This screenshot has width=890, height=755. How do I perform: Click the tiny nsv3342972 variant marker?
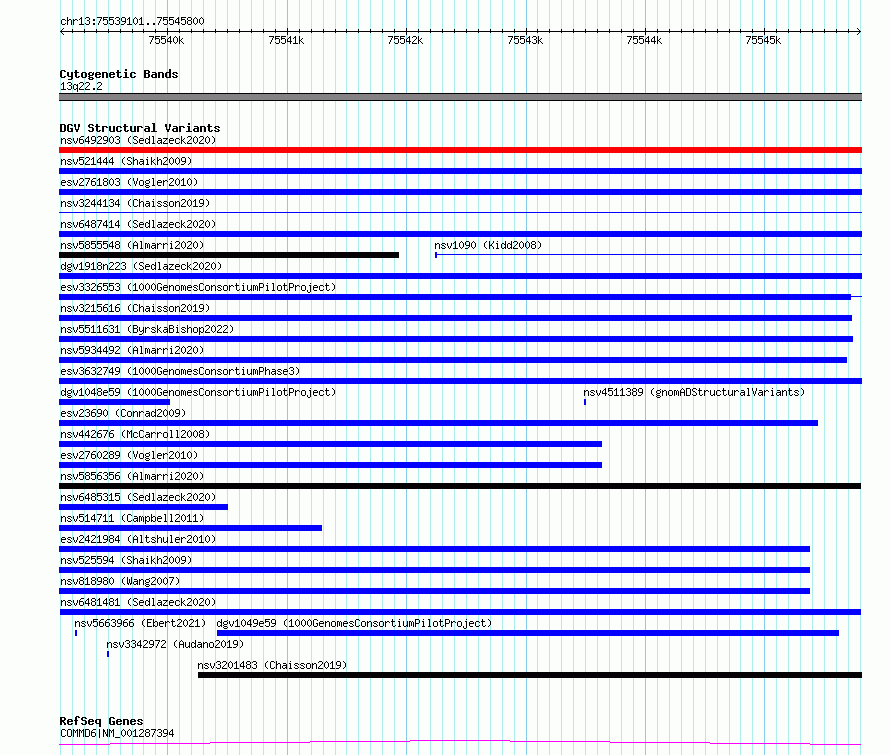108,654
